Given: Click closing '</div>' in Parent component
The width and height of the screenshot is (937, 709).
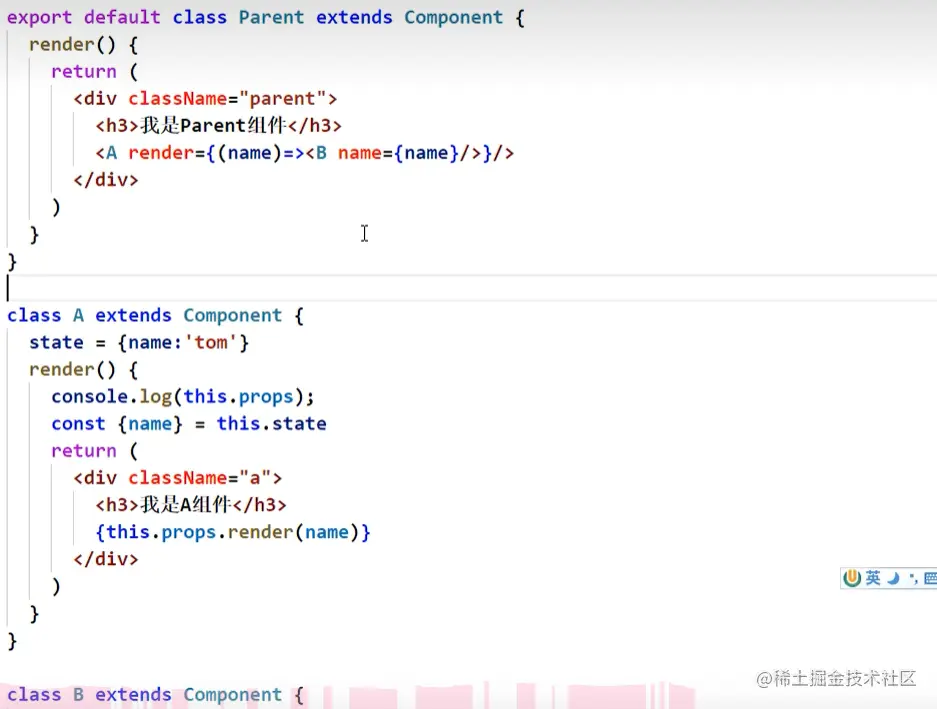Looking at the screenshot, I should pyautogui.click(x=106, y=180).
